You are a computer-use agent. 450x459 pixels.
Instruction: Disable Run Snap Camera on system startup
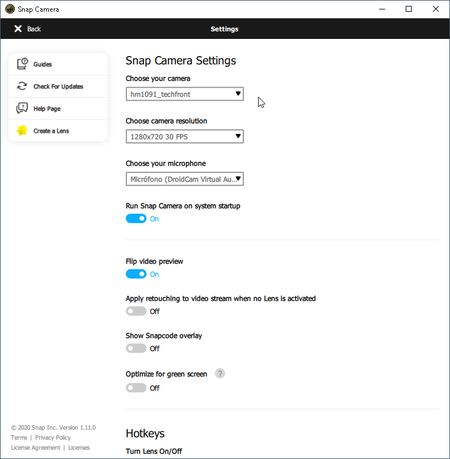click(136, 219)
